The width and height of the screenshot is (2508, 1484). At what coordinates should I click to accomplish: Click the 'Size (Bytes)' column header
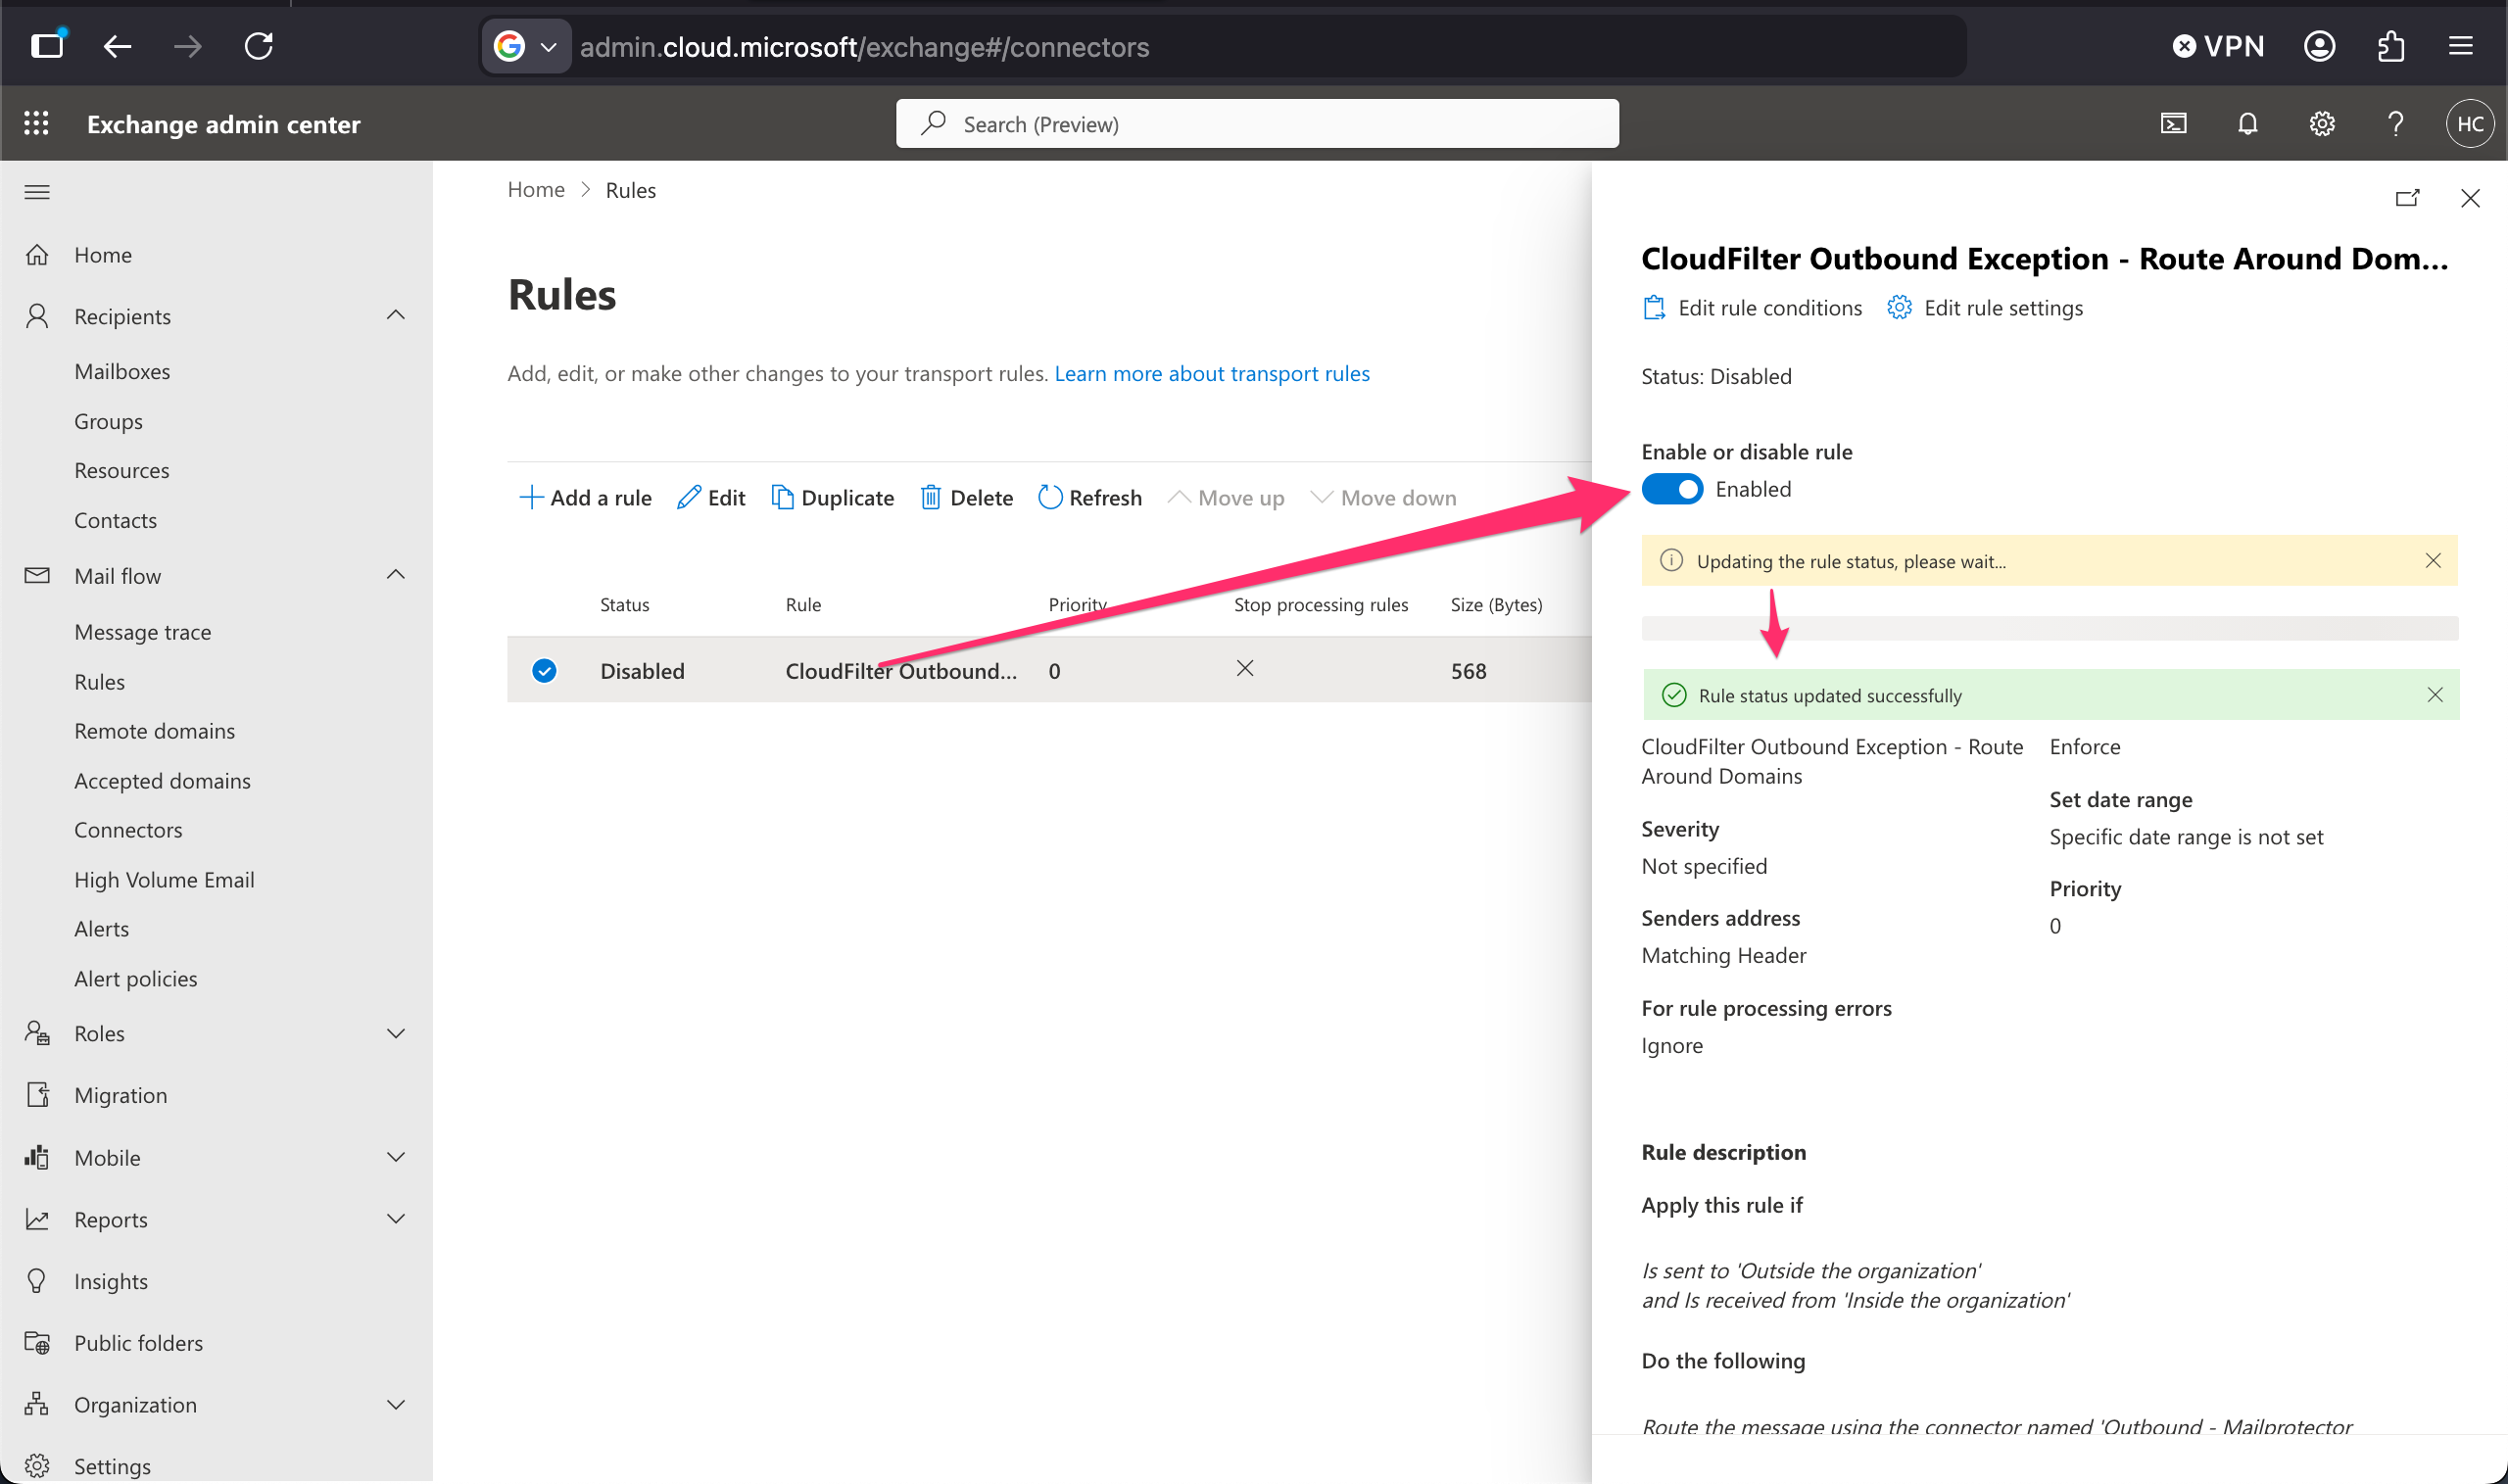pos(1496,604)
